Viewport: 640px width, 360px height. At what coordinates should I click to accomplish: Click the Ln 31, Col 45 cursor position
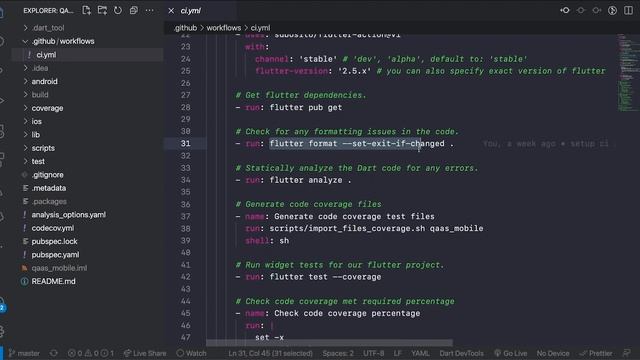(x=270, y=353)
